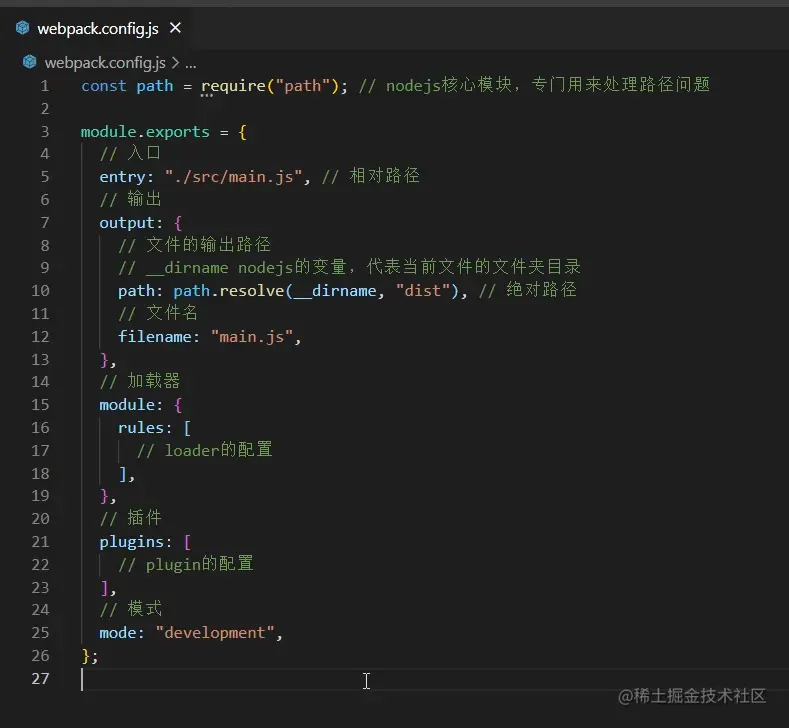This screenshot has height=728, width=789.
Task: Click the output property key
Action: pos(127,223)
